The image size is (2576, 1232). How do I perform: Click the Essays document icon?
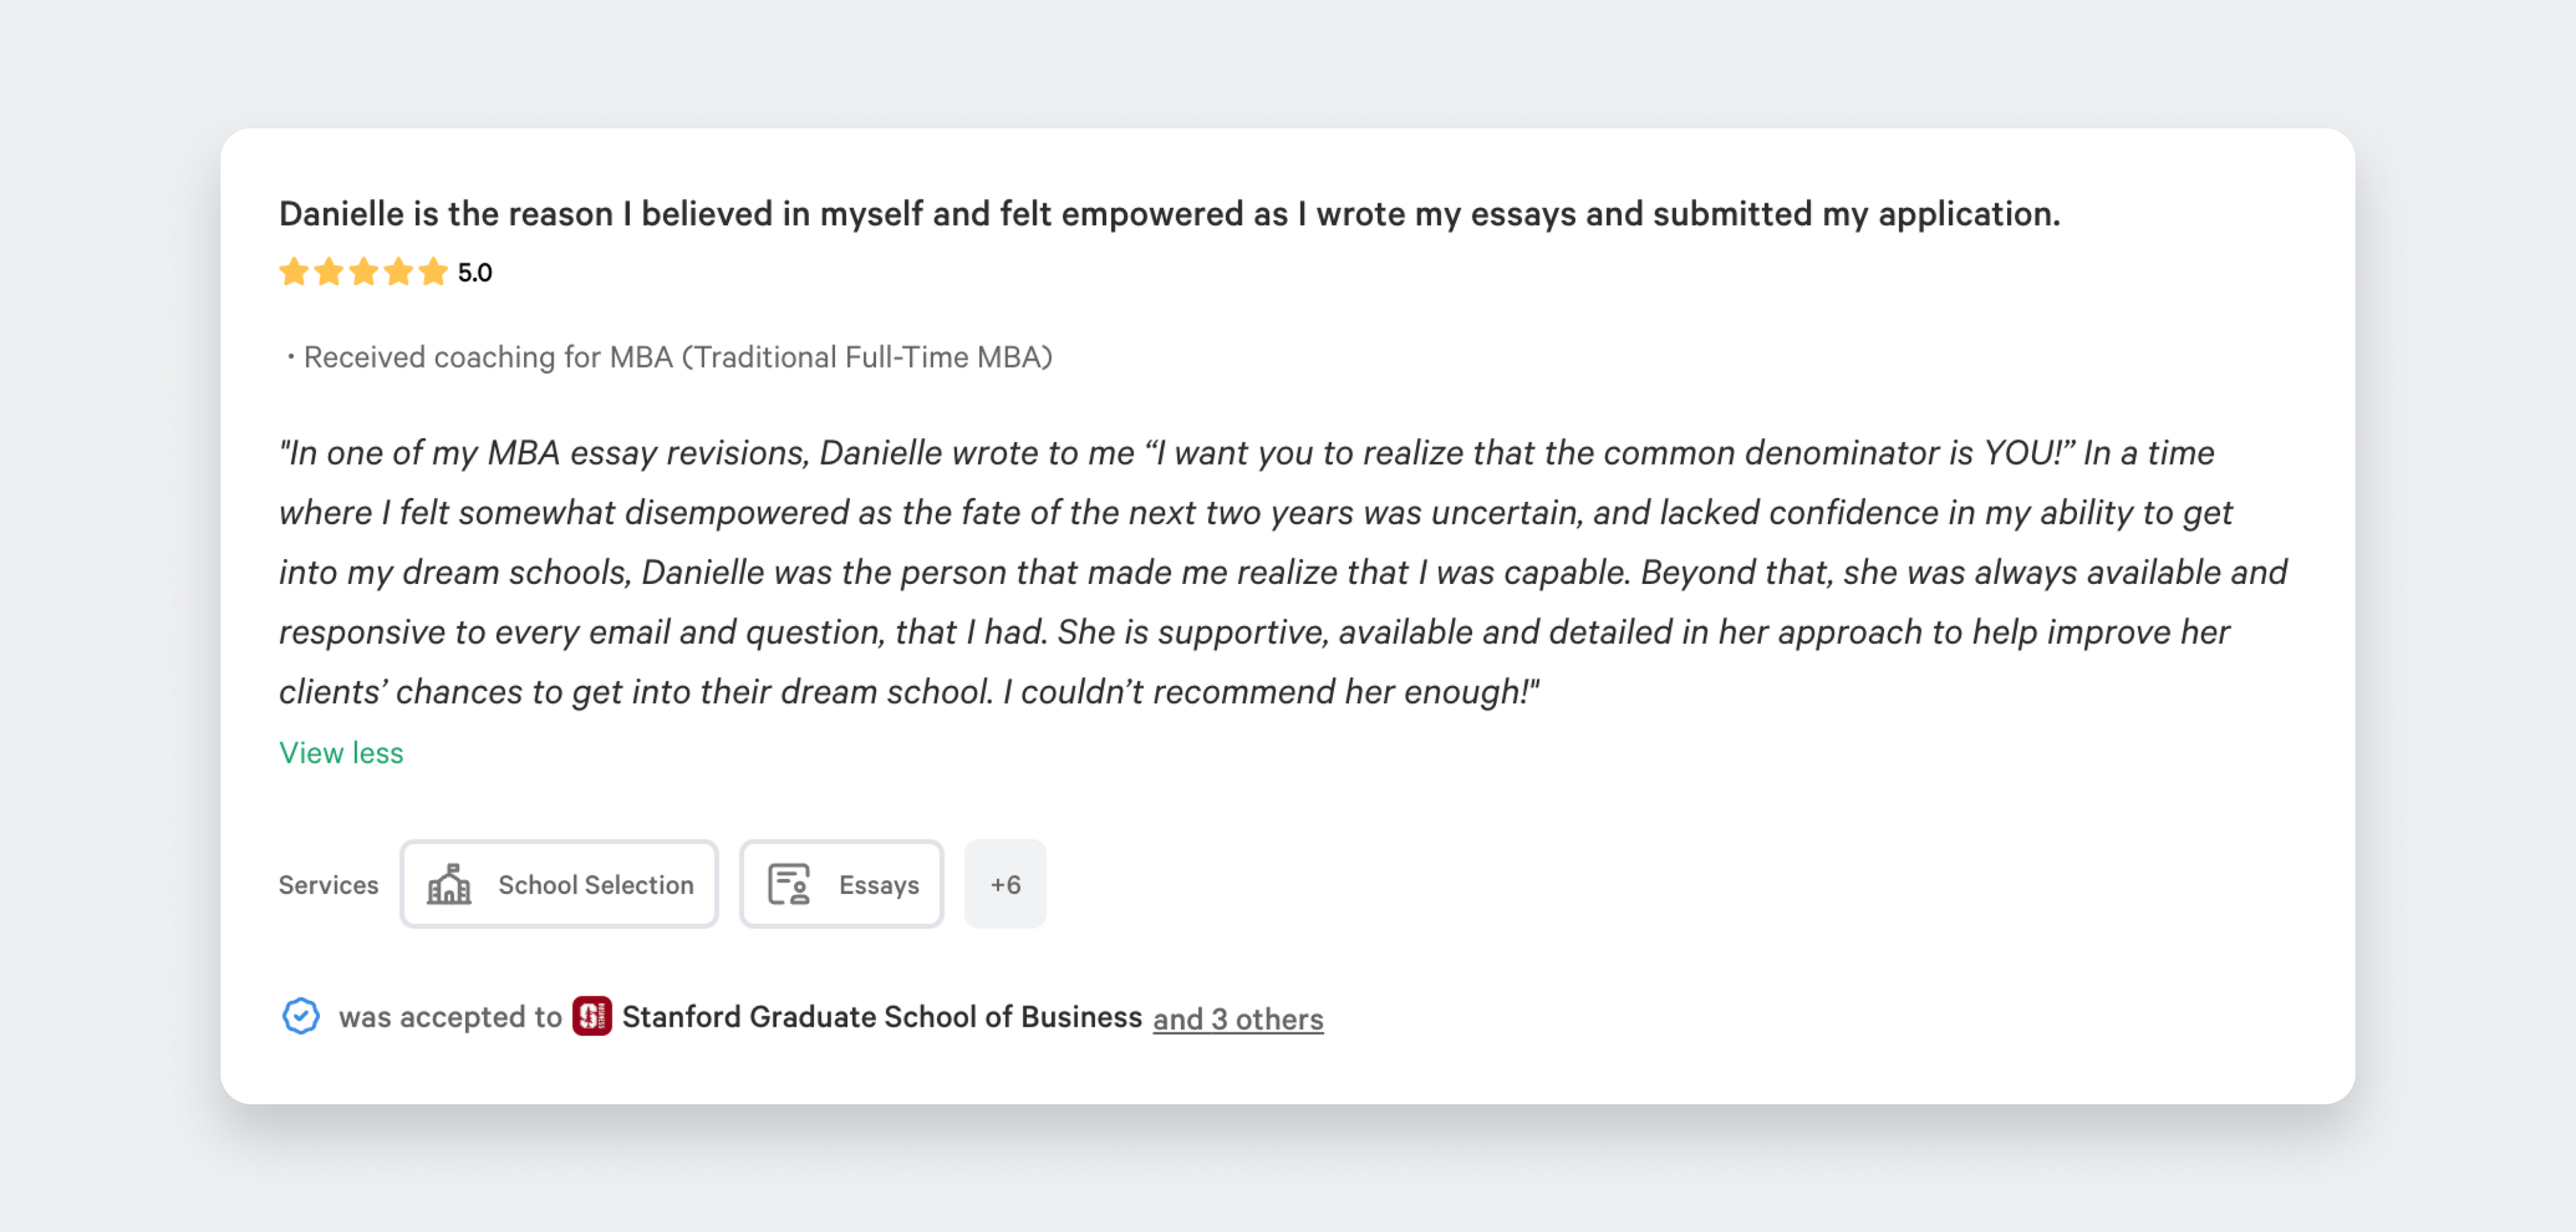tap(788, 885)
